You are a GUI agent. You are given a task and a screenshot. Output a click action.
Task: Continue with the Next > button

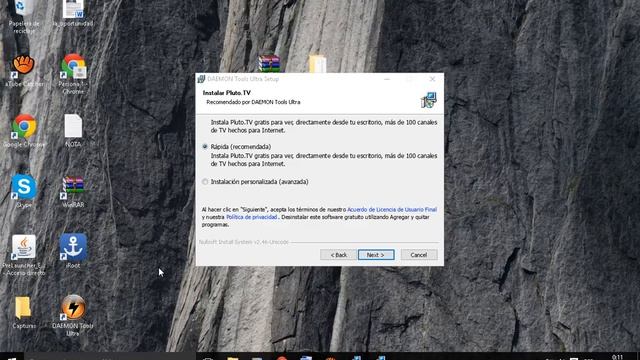pyautogui.click(x=376, y=255)
